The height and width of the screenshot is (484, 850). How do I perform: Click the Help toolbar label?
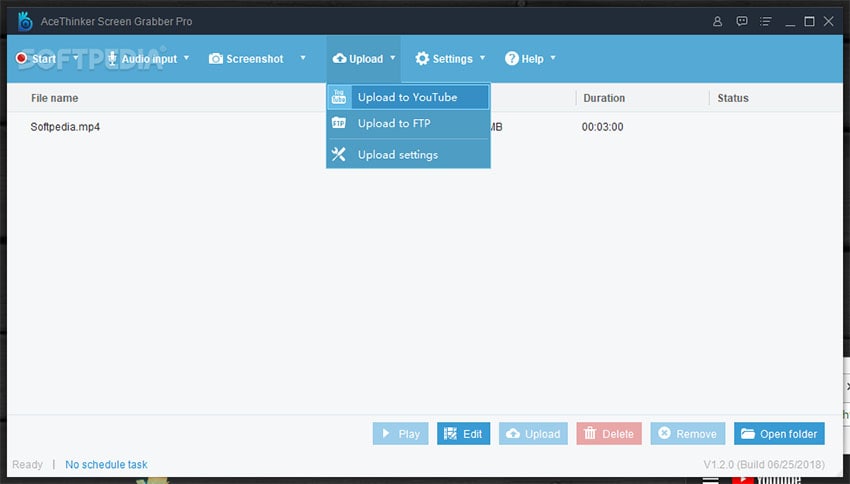[532, 59]
